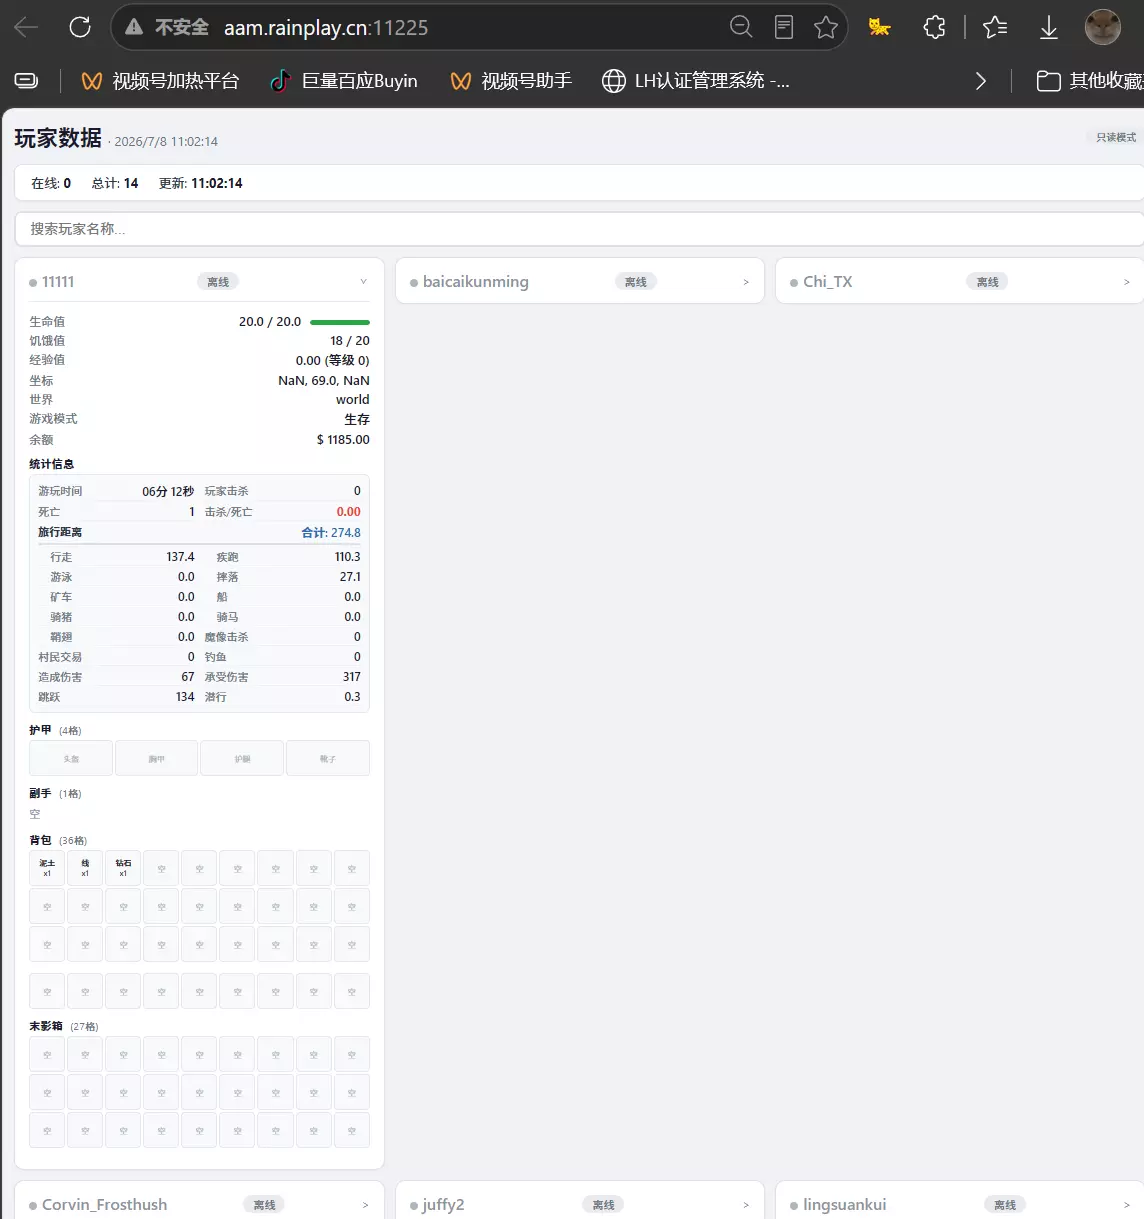This screenshot has width=1144, height=1219.
Task: Open the 巨量百应Buyin bookmark
Action: click(x=345, y=81)
